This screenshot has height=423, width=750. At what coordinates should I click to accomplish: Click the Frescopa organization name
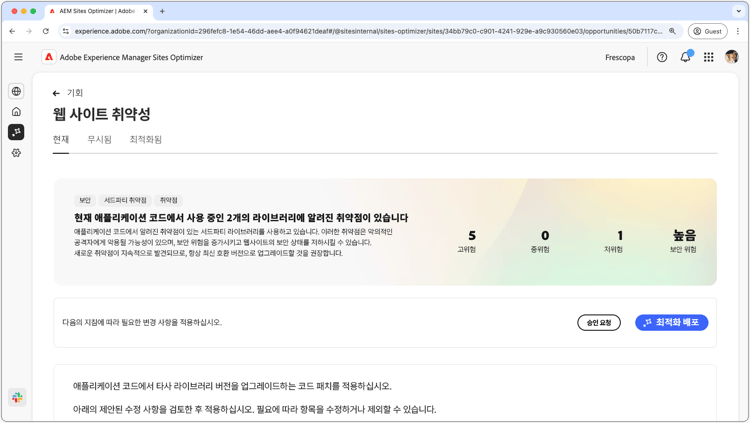pyautogui.click(x=620, y=57)
